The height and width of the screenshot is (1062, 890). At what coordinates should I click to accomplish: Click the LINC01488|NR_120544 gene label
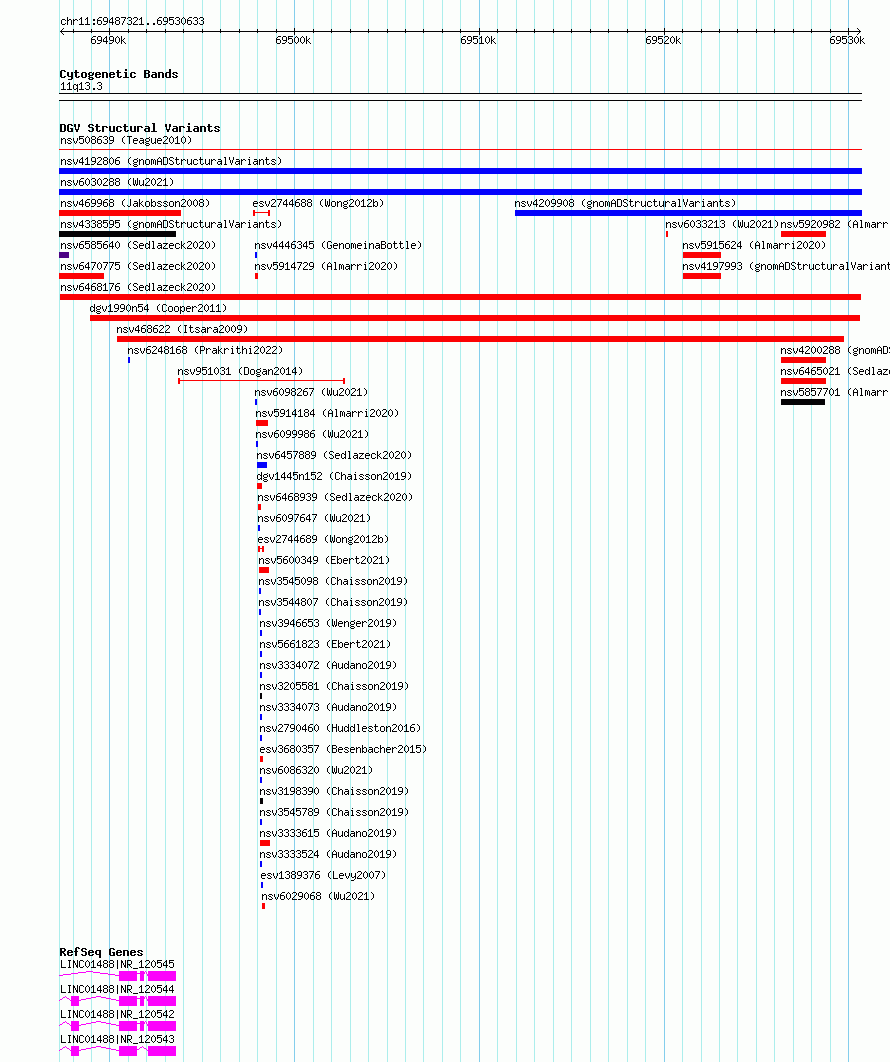pos(117,990)
